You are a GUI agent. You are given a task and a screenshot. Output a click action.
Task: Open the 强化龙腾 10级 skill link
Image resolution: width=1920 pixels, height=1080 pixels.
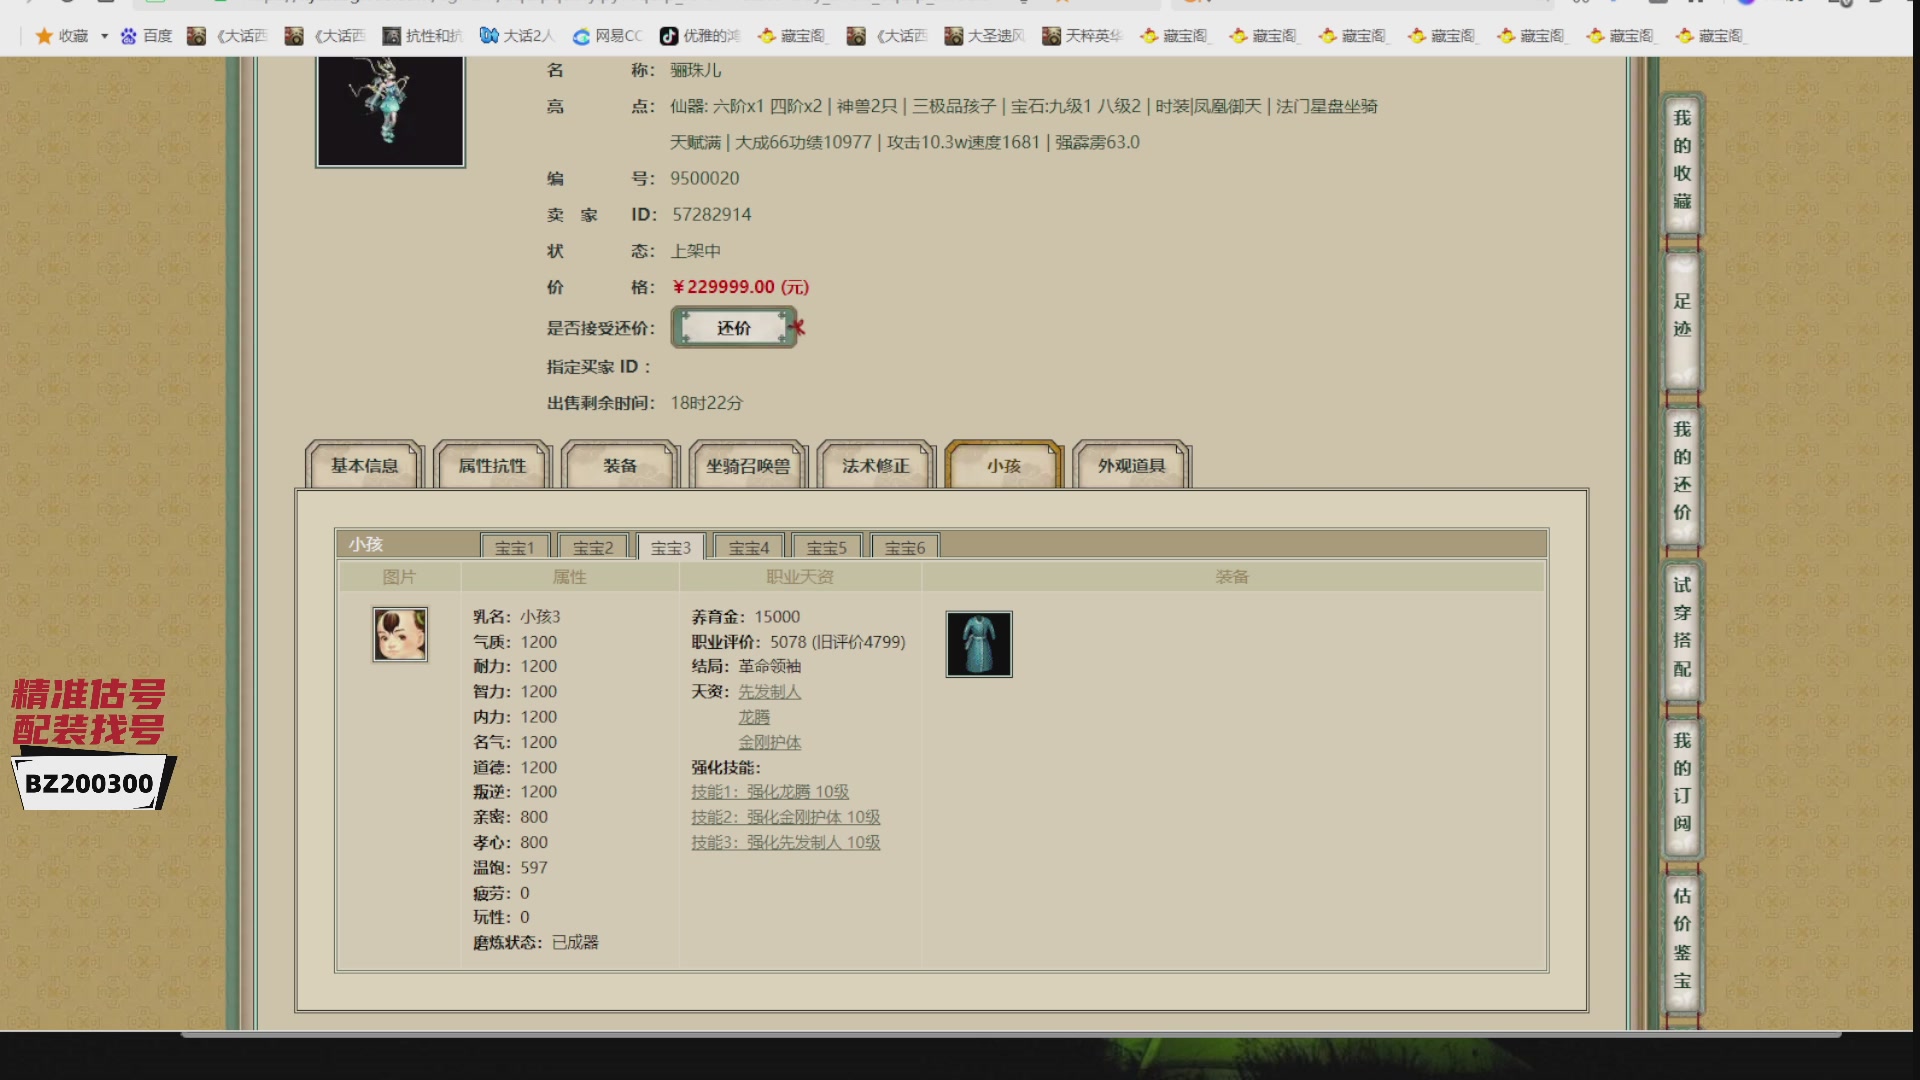click(770, 792)
